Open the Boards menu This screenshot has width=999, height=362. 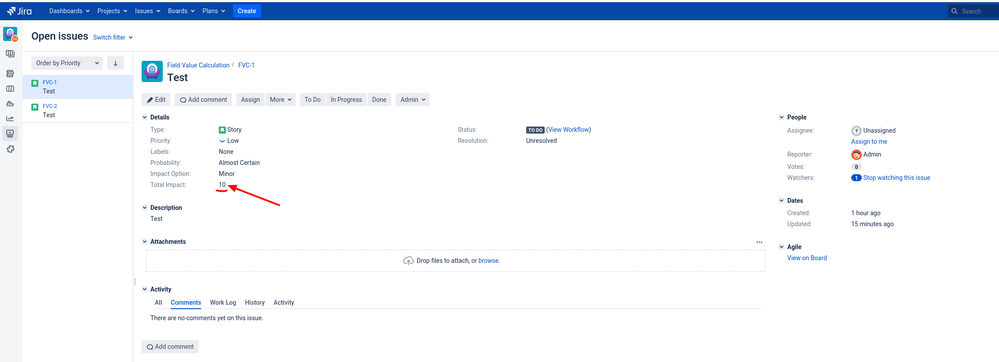point(181,11)
